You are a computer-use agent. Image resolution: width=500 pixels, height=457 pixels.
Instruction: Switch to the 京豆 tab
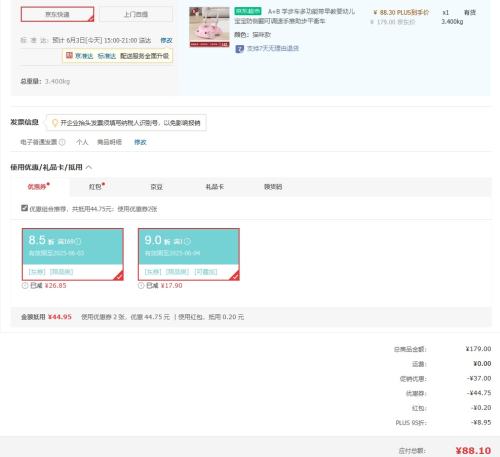(156, 187)
